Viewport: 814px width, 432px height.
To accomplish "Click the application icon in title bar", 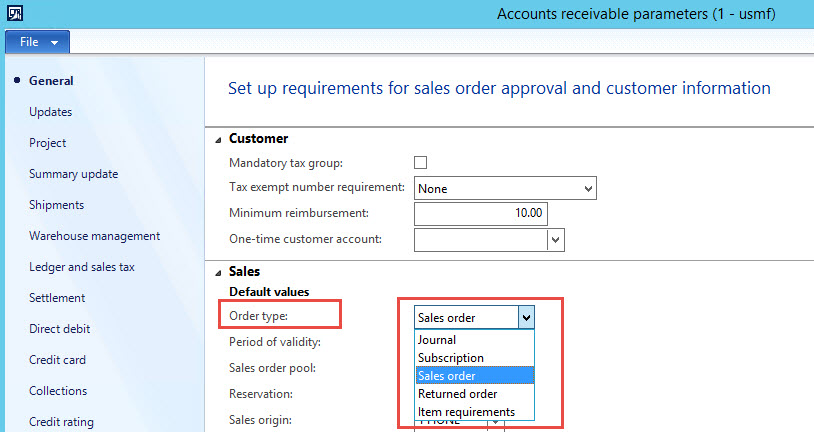I will point(16,15).
